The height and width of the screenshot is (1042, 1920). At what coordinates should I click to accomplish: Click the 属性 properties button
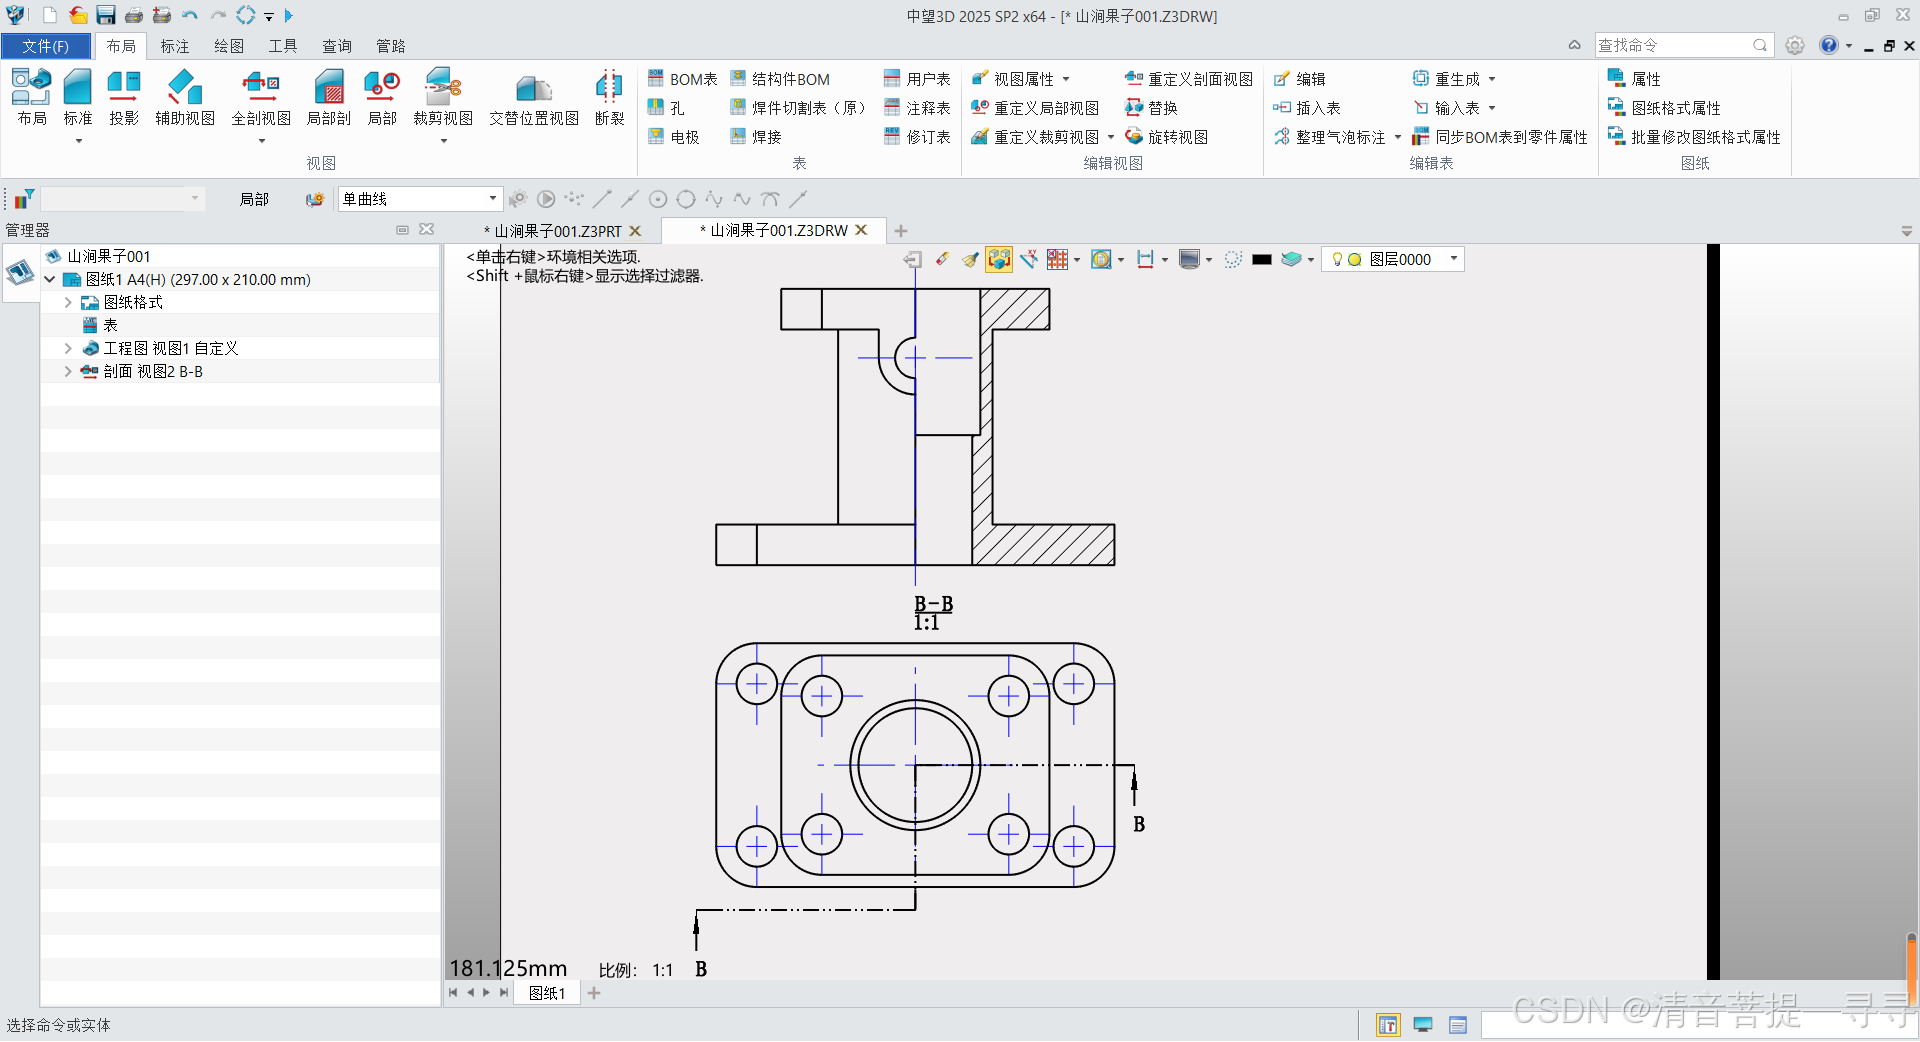coord(1634,79)
